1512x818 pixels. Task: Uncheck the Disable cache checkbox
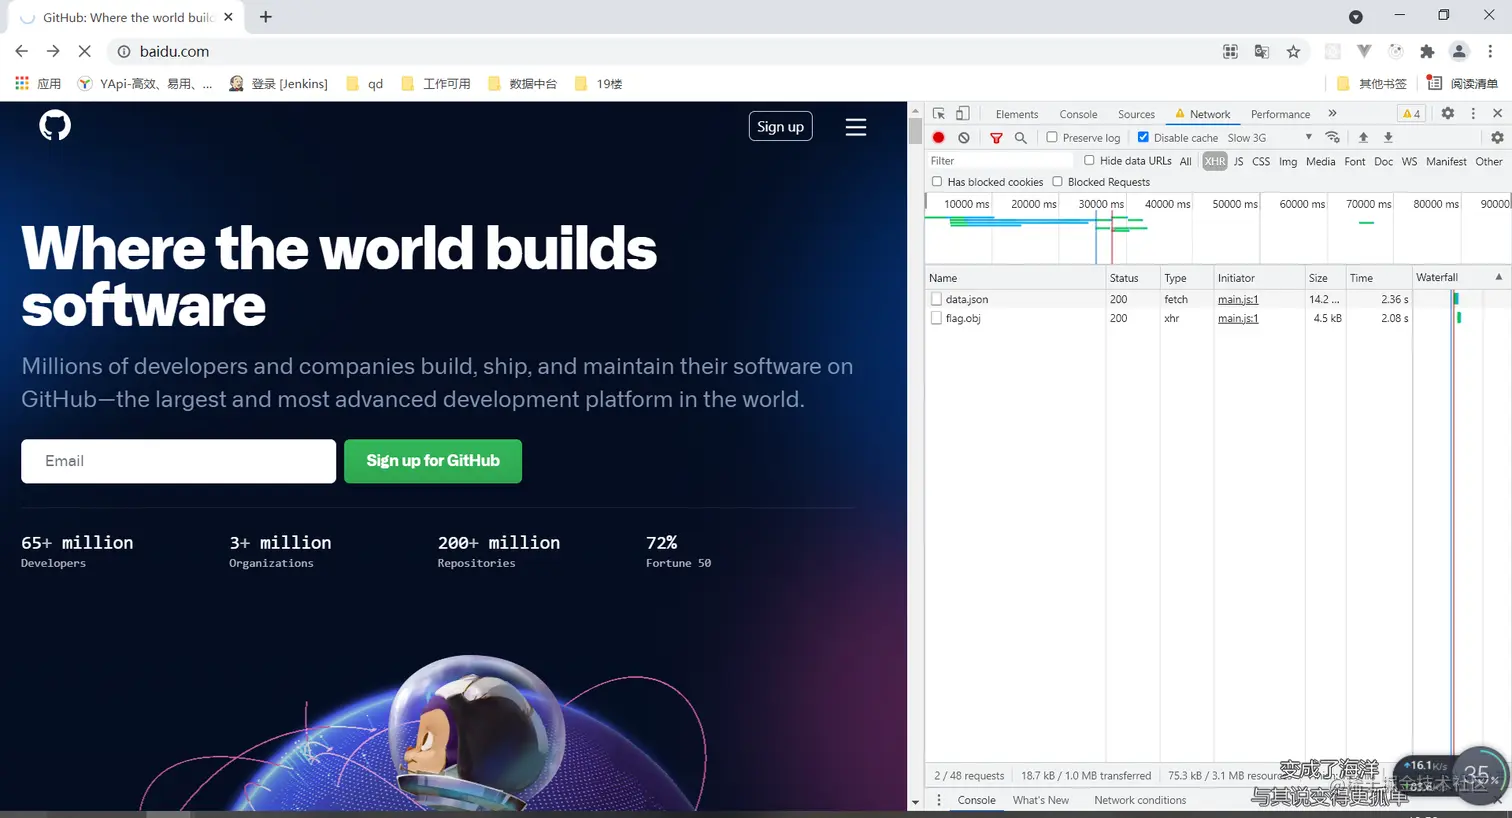[x=1143, y=137]
